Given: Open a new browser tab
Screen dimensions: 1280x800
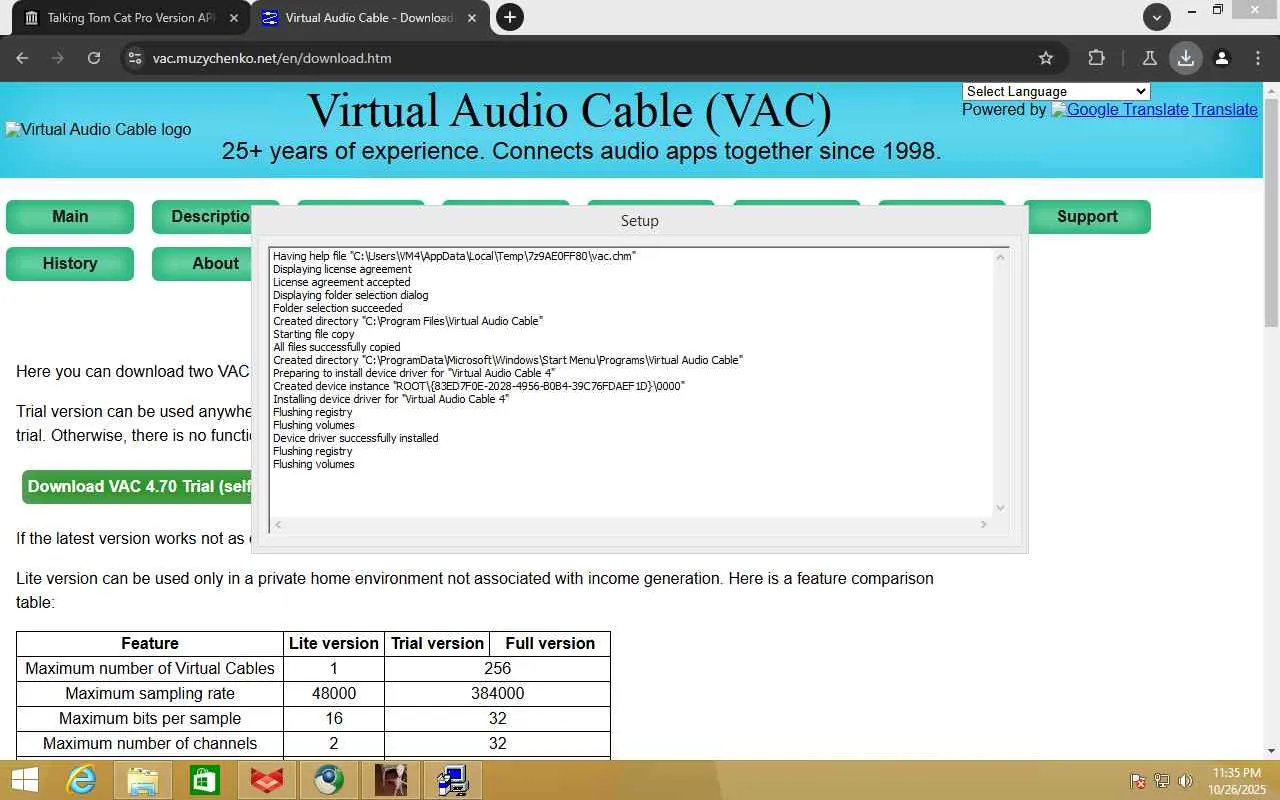Looking at the screenshot, I should (x=510, y=17).
